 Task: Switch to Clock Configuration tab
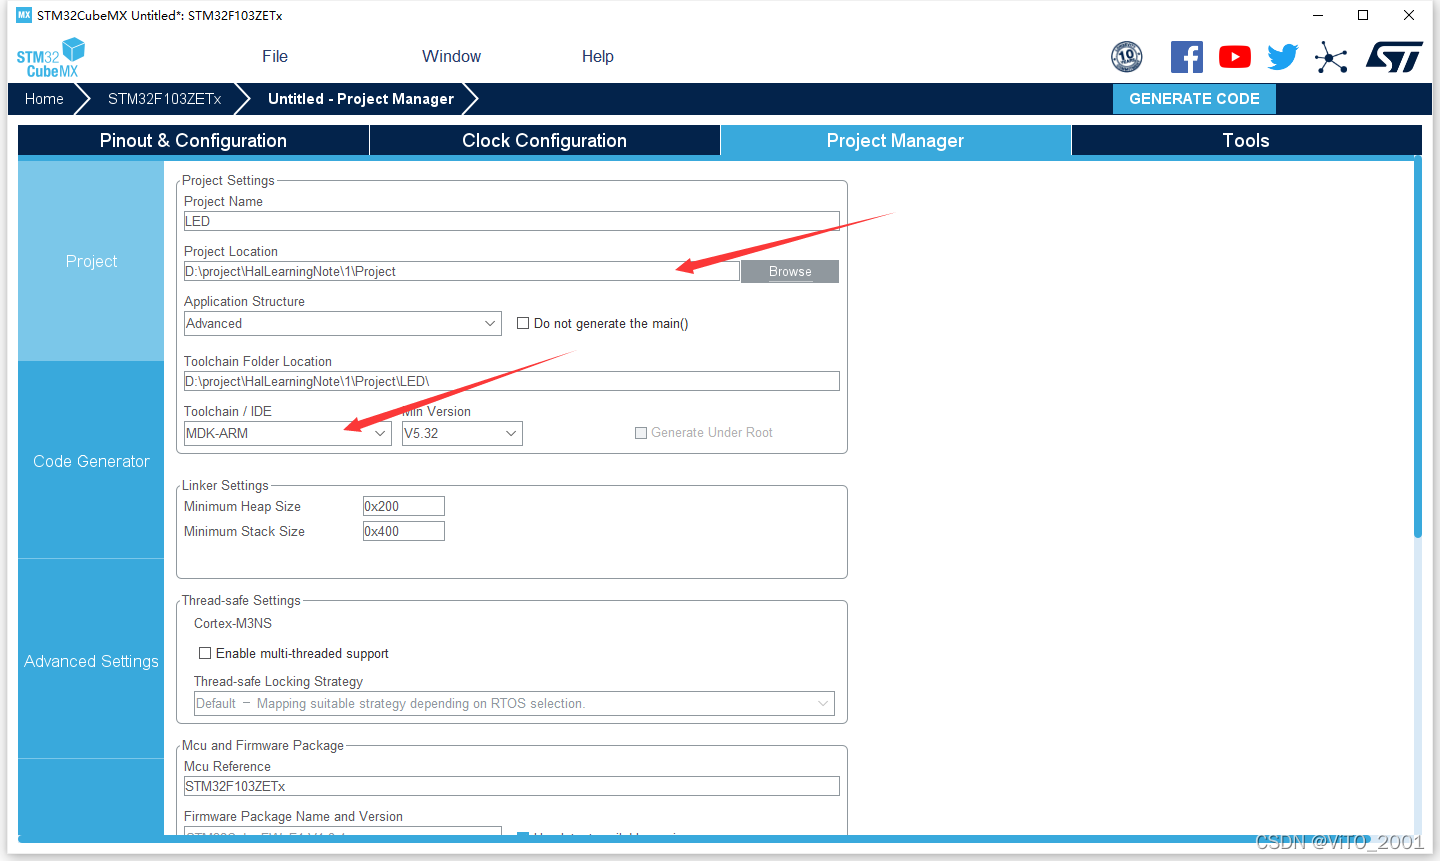pyautogui.click(x=545, y=141)
